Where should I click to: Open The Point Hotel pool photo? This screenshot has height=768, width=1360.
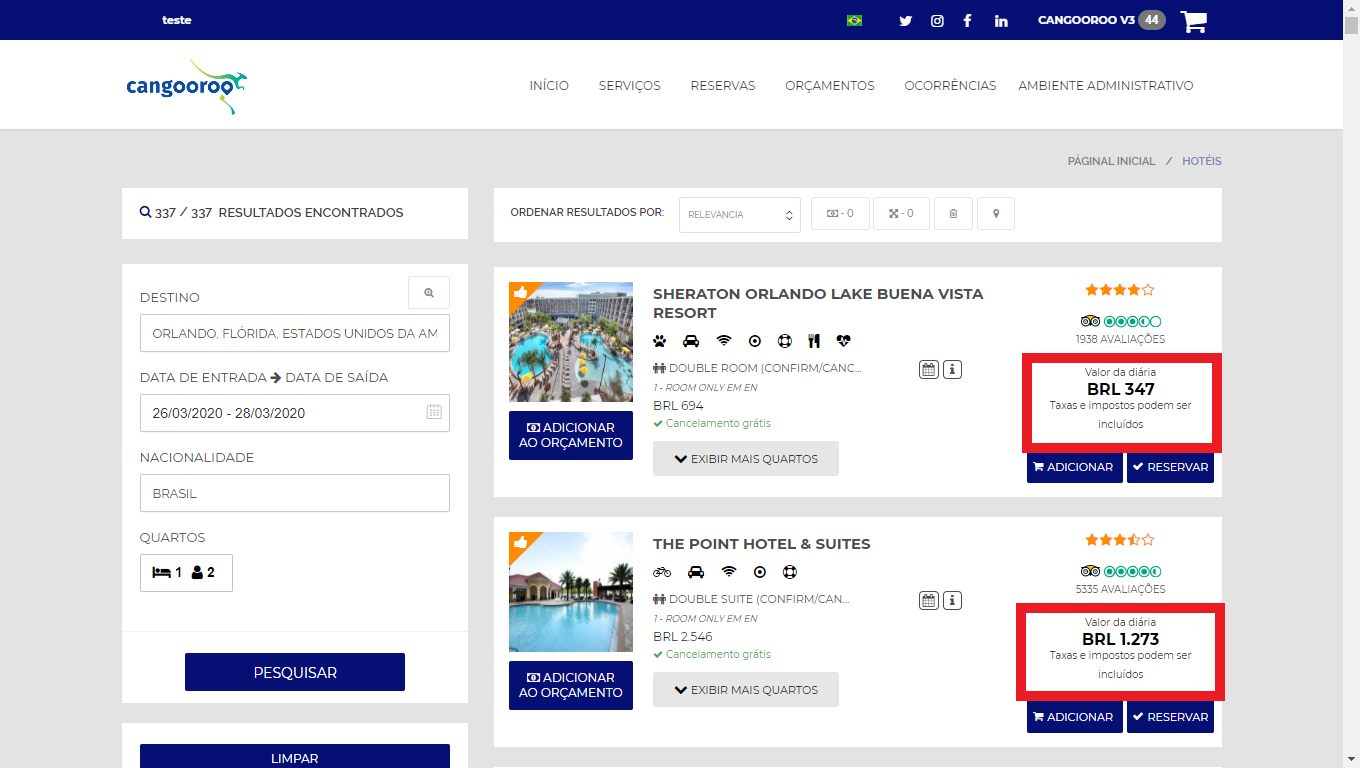click(571, 592)
